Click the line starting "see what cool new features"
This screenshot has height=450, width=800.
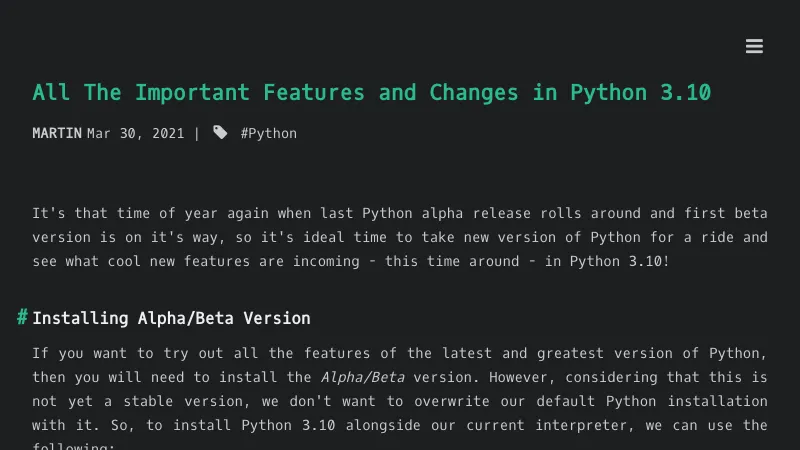350,261
